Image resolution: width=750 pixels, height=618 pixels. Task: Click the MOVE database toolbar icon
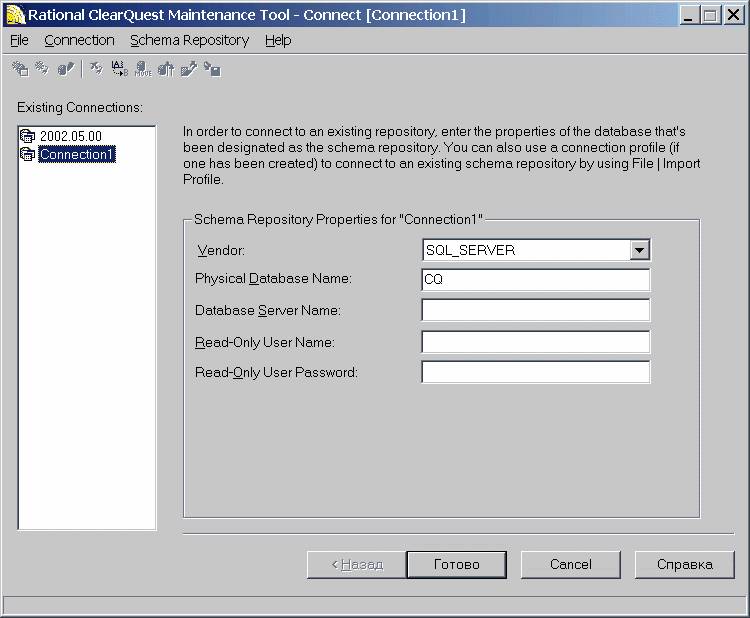point(143,69)
